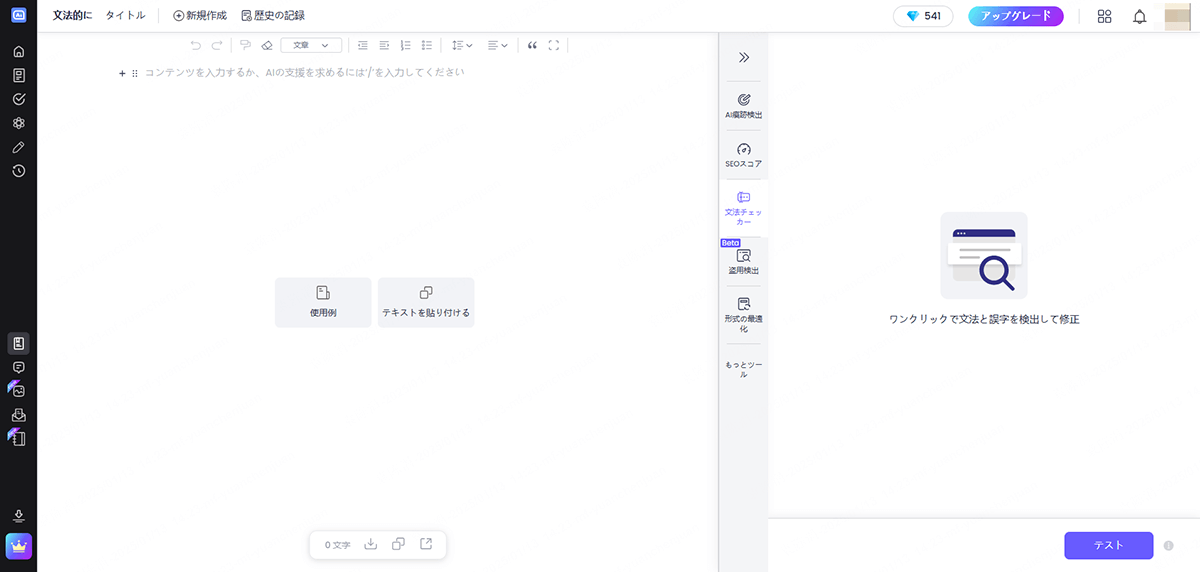Click the テスト button

pyautogui.click(x=1109, y=545)
